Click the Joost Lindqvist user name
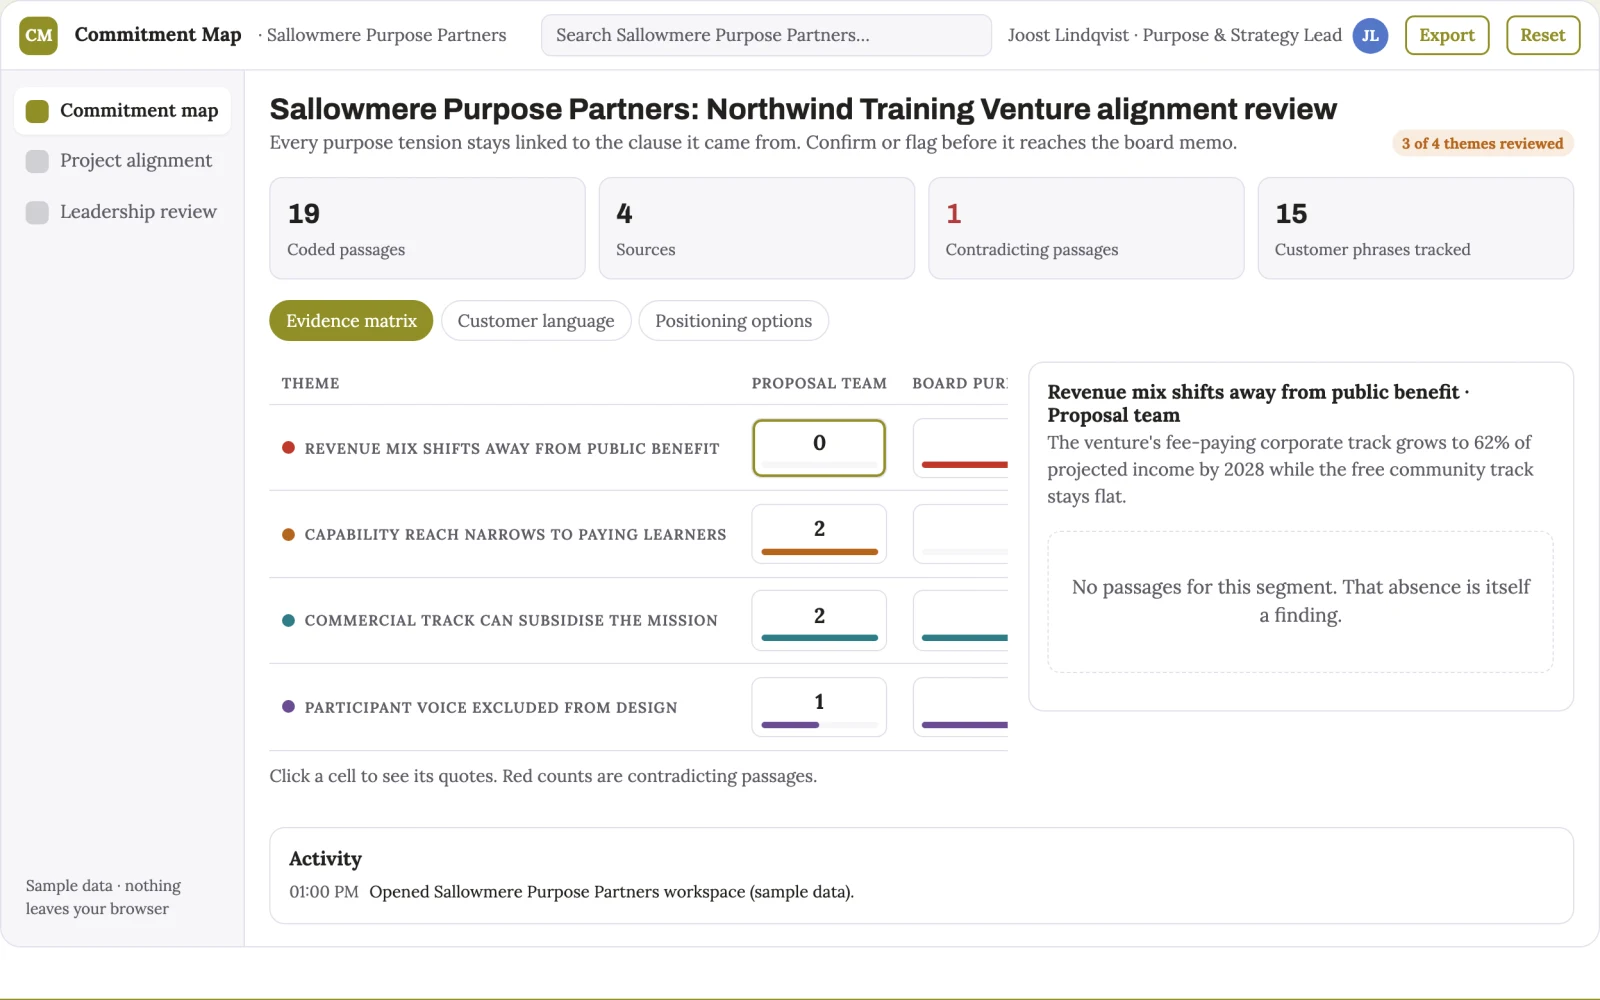 pyautogui.click(x=1067, y=35)
